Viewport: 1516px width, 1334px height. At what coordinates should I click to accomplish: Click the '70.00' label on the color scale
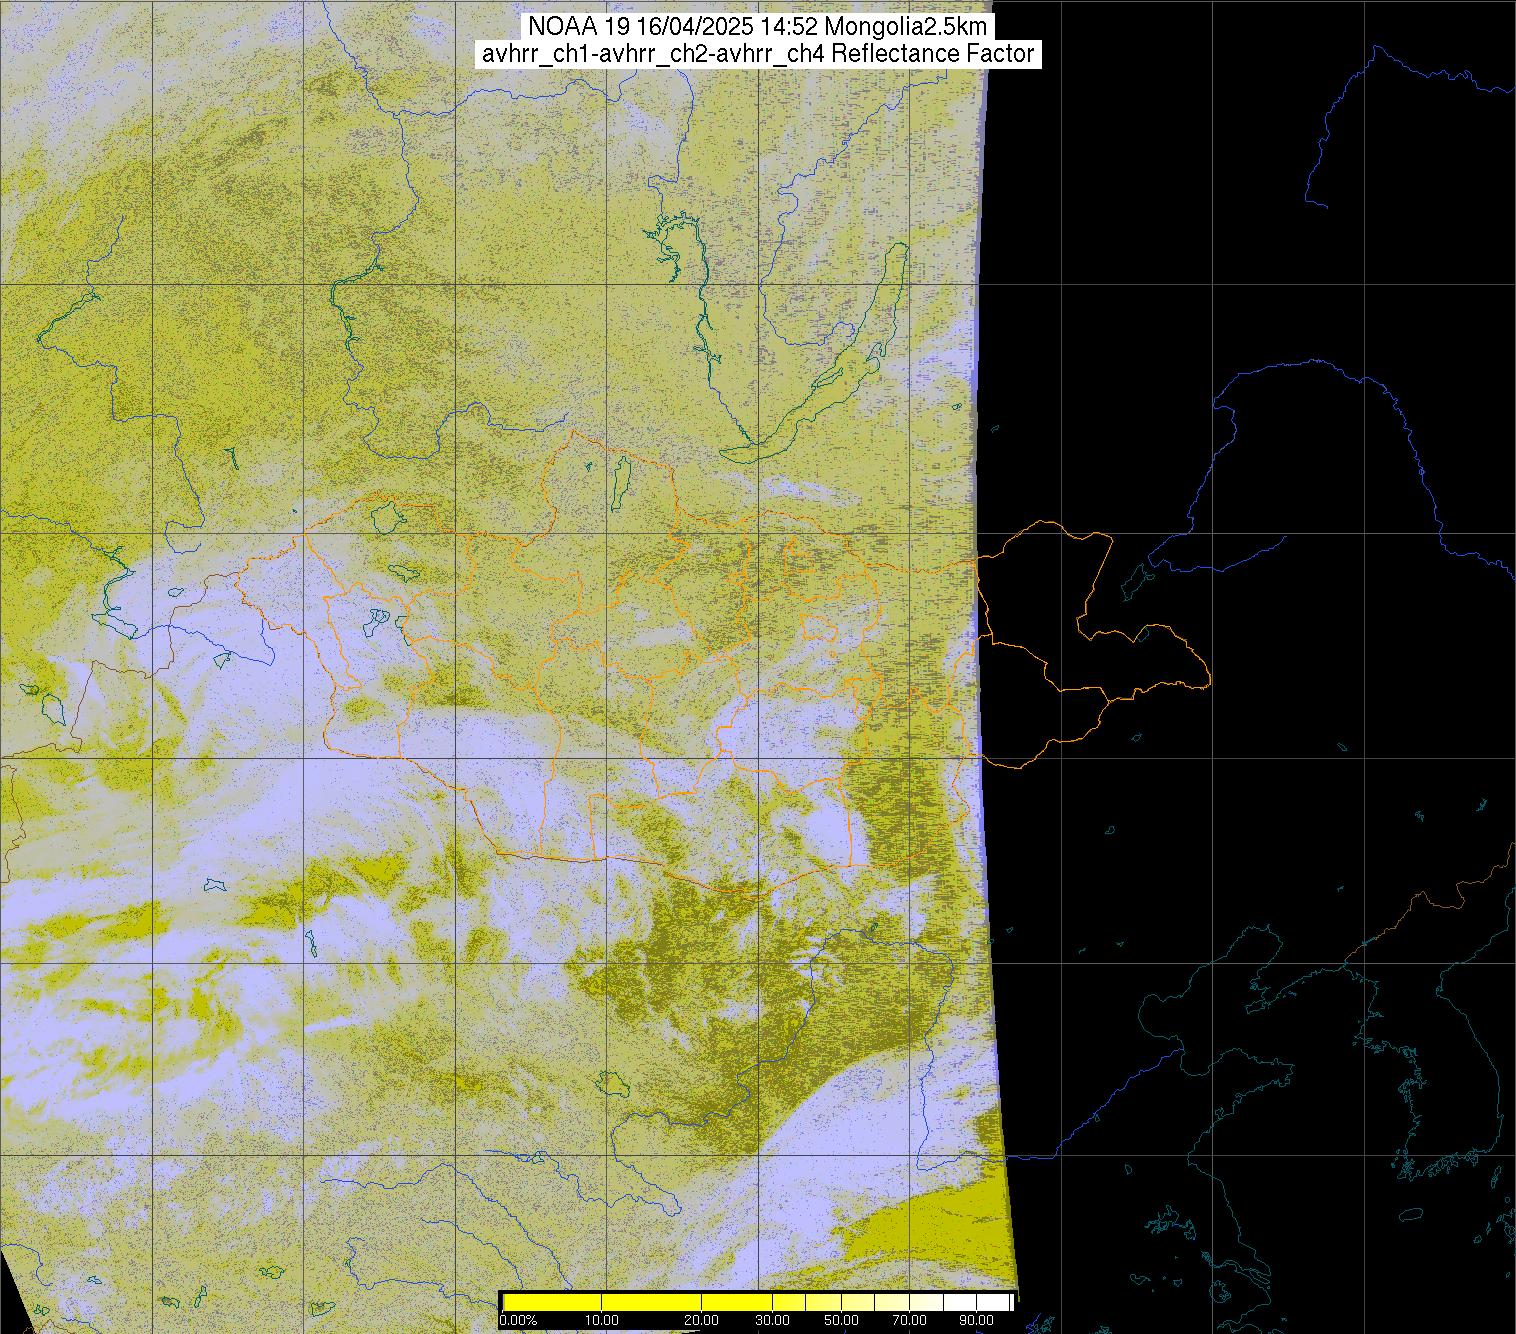pos(909,1320)
